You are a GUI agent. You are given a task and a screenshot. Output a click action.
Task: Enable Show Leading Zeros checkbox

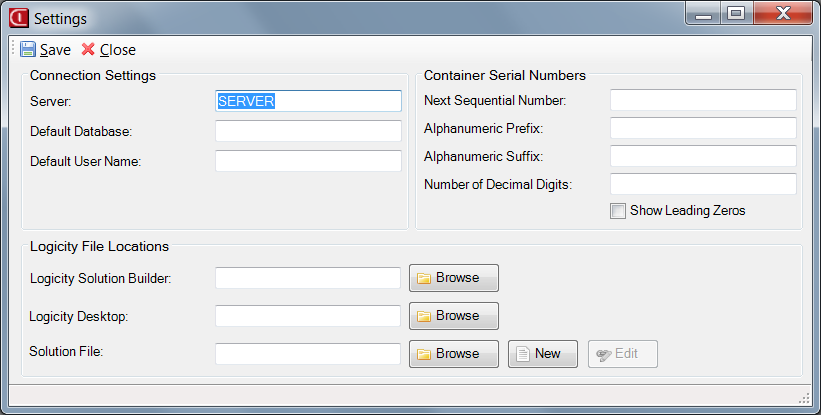pos(618,211)
